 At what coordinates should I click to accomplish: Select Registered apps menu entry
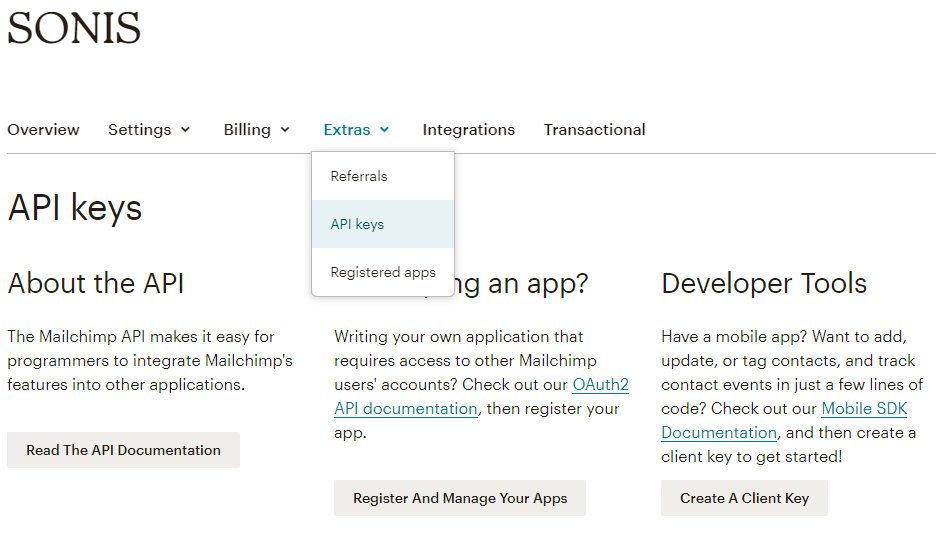point(383,272)
